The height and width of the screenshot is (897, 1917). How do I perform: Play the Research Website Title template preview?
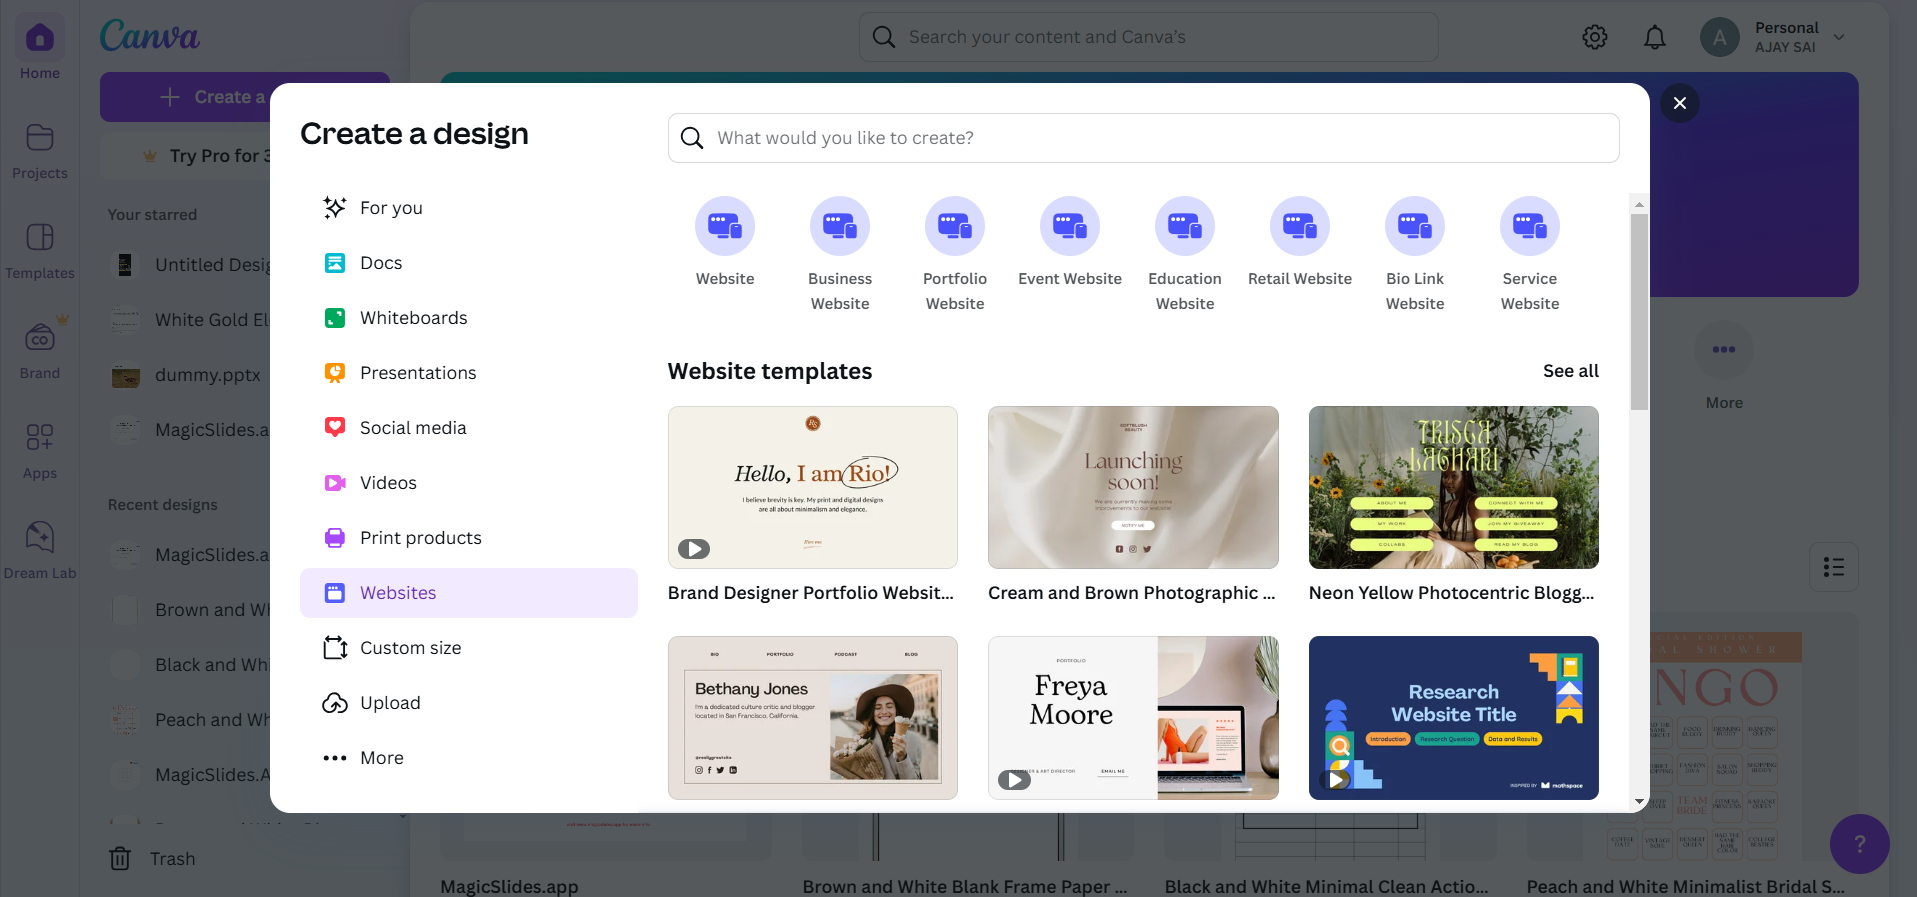point(1335,779)
